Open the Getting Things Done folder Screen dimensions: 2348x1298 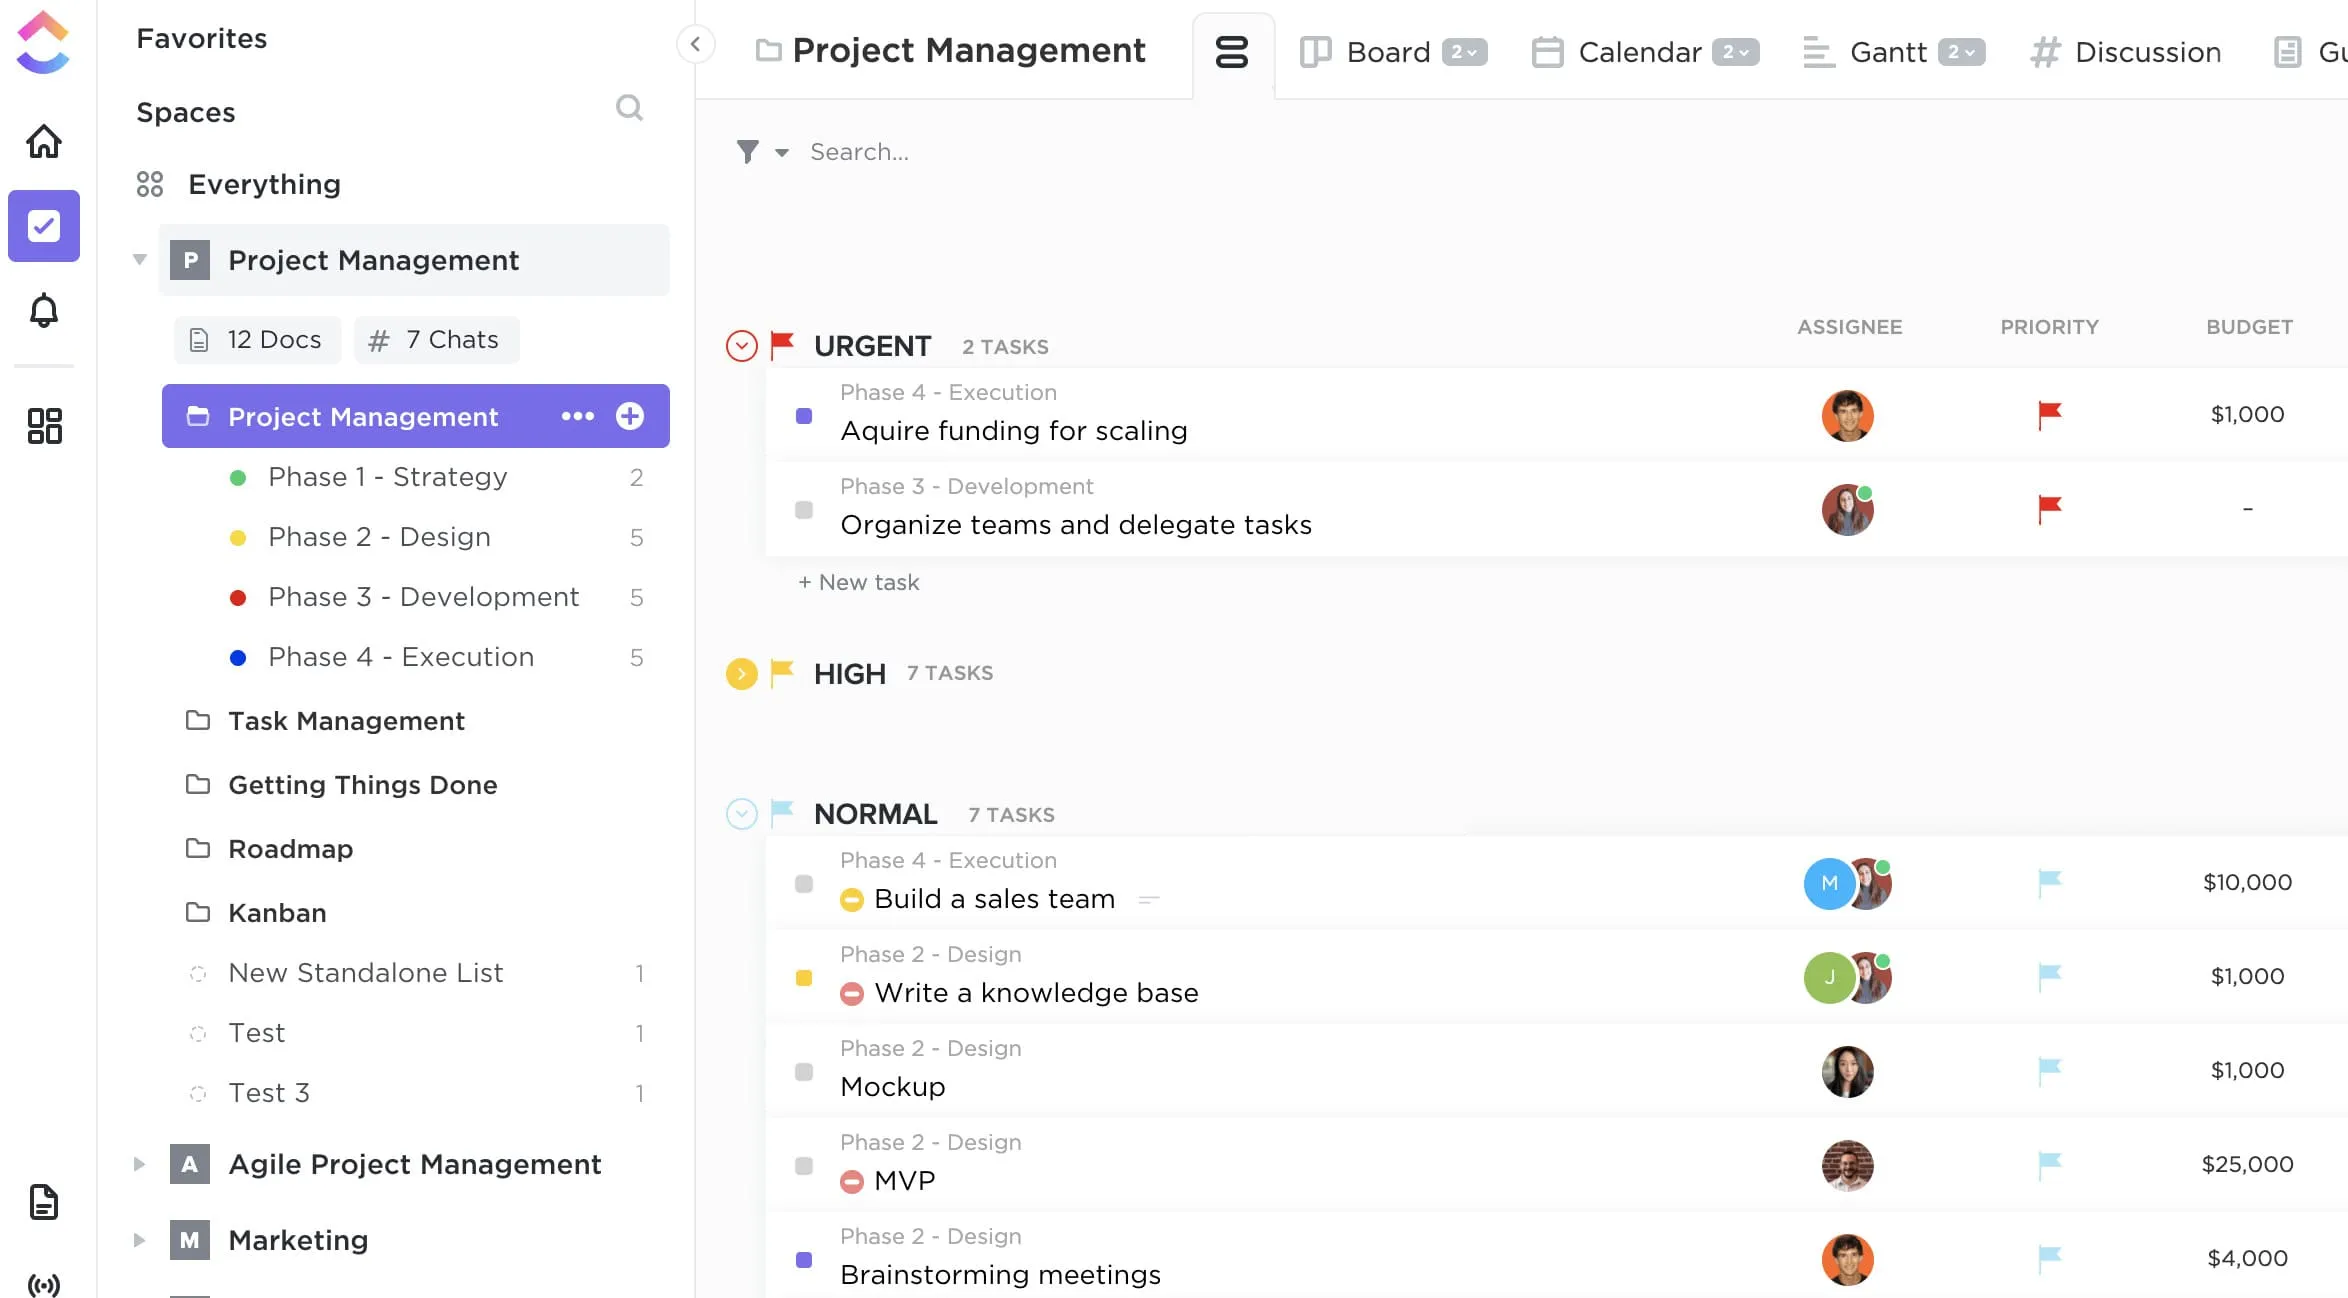(363, 785)
